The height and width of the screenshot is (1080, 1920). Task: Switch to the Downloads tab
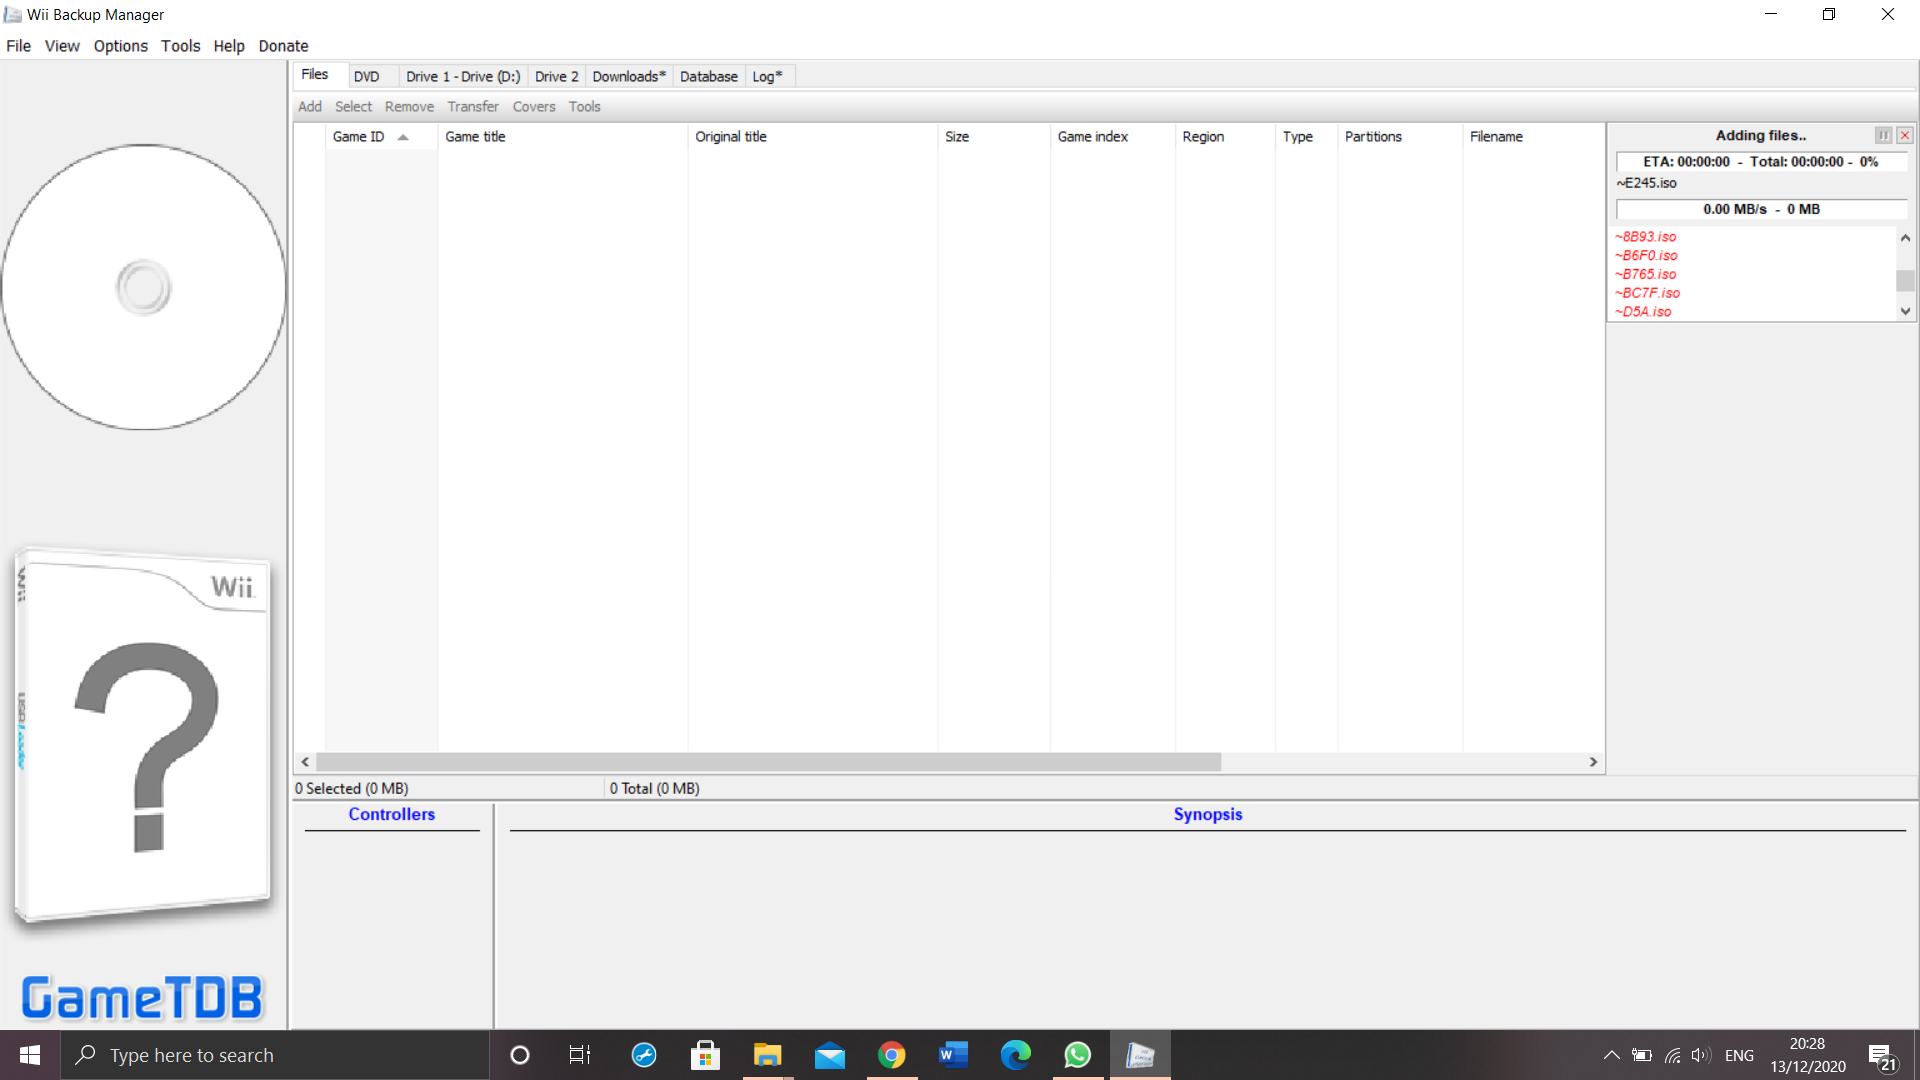coord(629,77)
